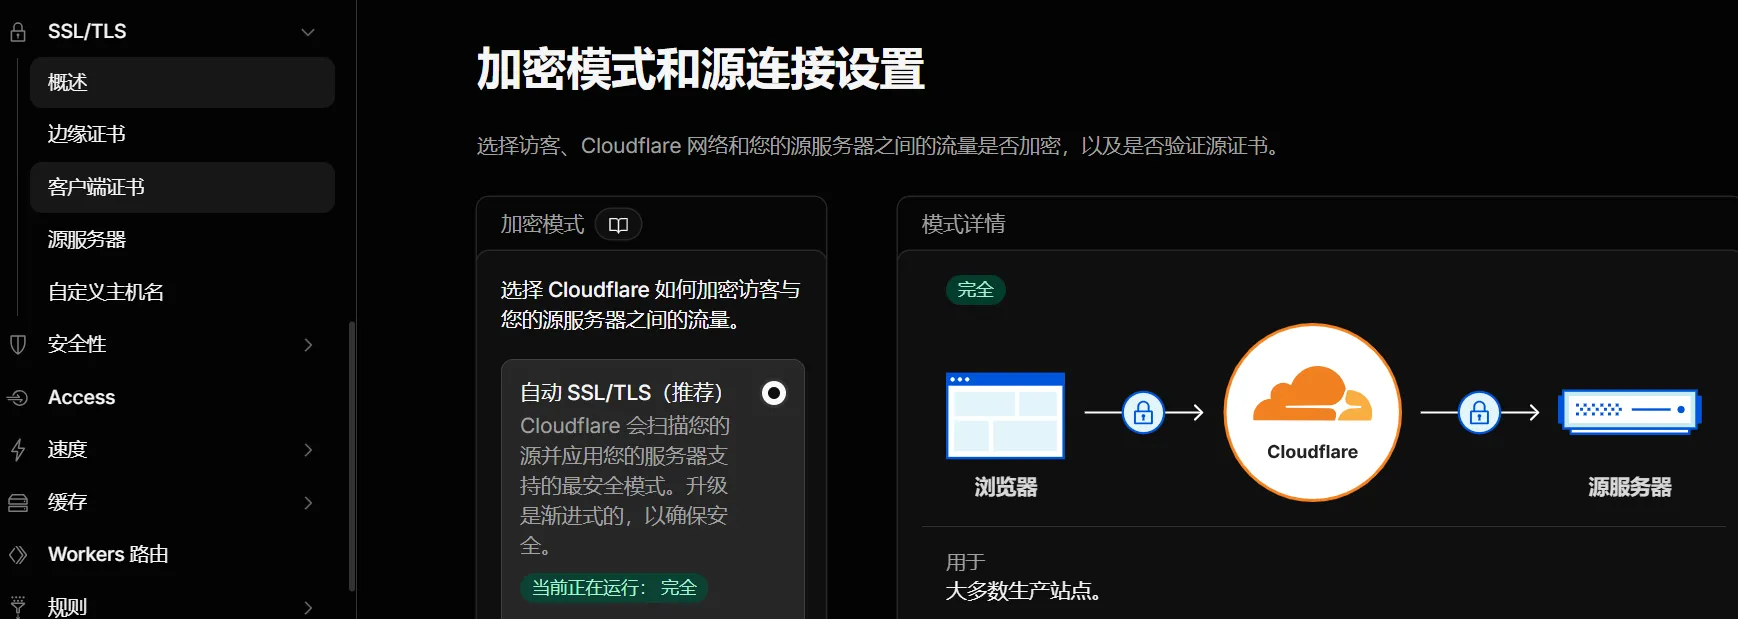
Task: Select the 概述 sidebar item
Action: [x=182, y=82]
